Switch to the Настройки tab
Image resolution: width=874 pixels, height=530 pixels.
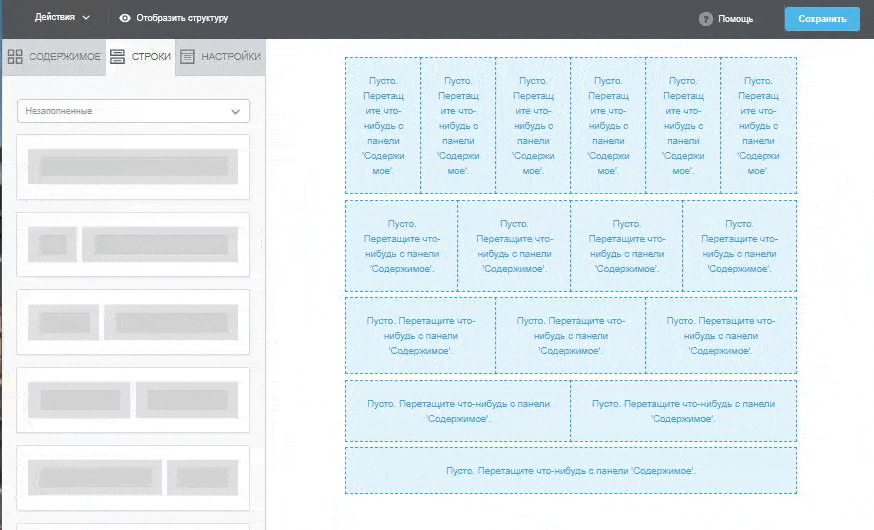(220, 56)
